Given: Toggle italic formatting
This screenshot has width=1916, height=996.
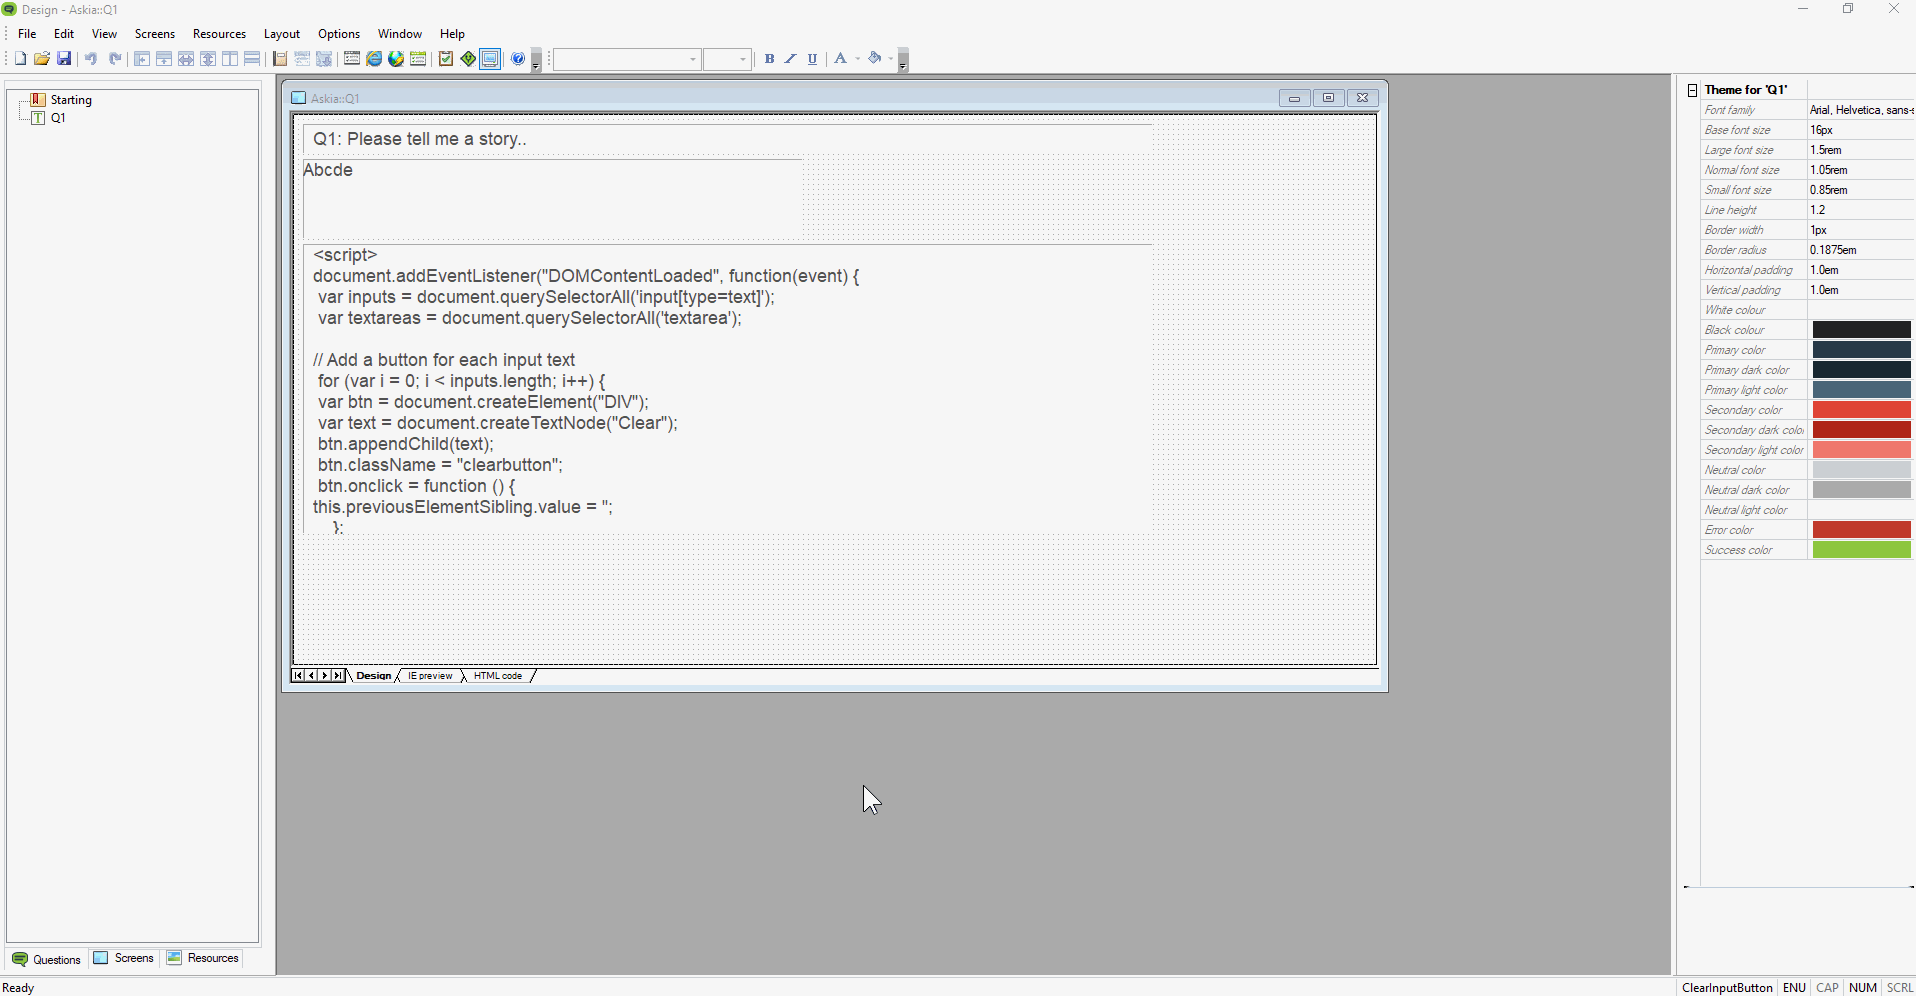Looking at the screenshot, I should pos(790,59).
